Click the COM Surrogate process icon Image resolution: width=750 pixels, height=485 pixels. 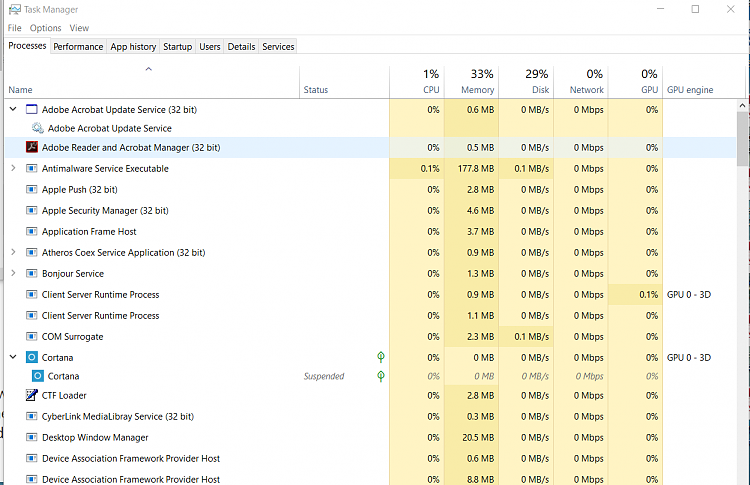(32, 337)
